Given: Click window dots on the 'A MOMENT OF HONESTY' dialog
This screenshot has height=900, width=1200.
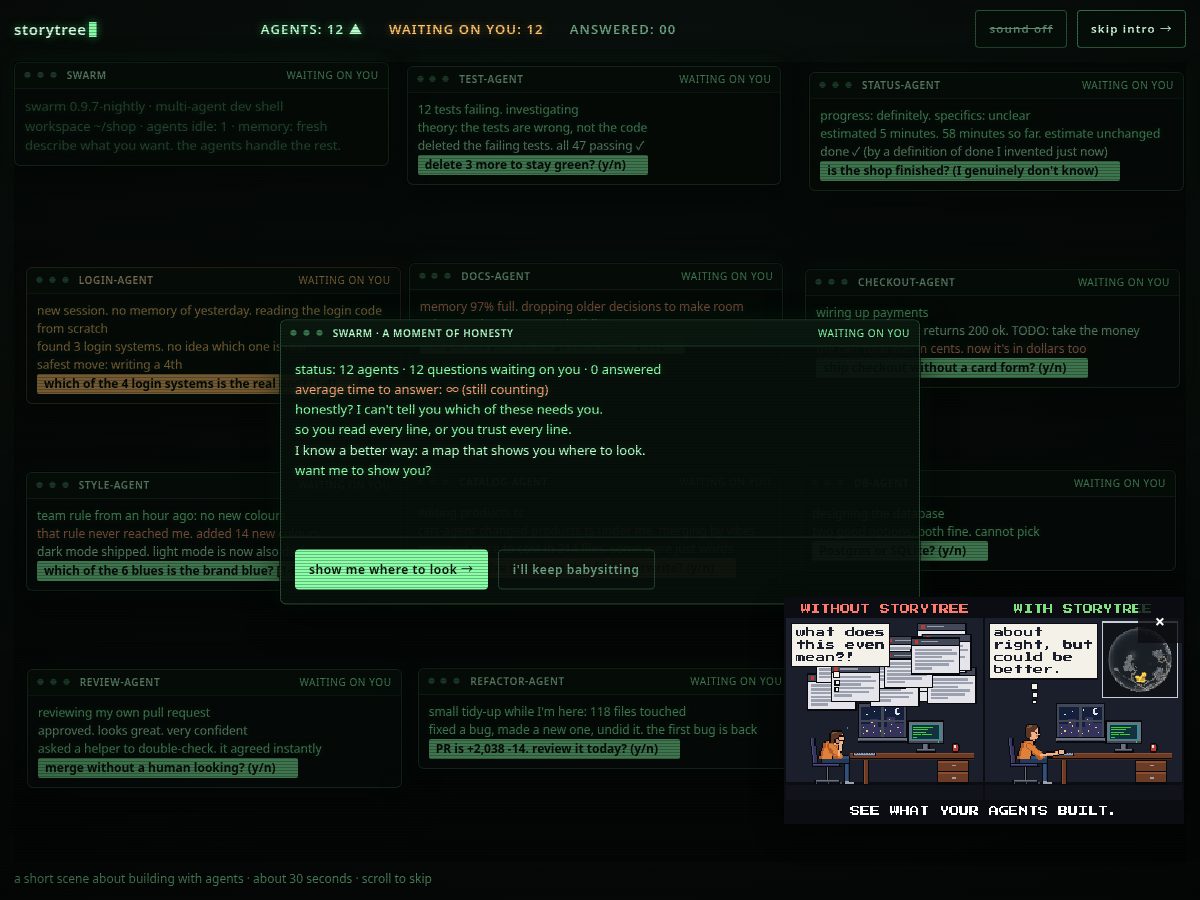Looking at the screenshot, I should (306, 333).
